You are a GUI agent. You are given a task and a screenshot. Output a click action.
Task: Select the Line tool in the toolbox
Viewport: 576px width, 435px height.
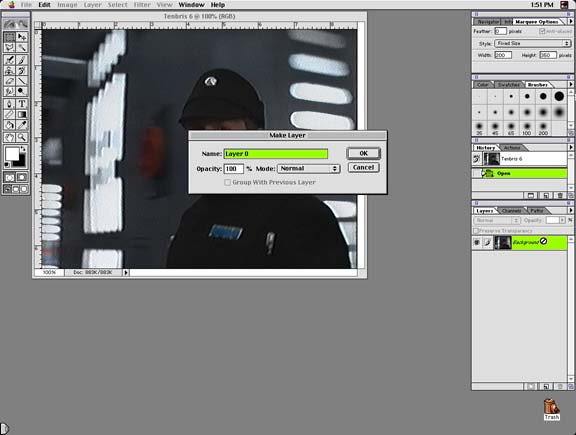[x=22, y=80]
